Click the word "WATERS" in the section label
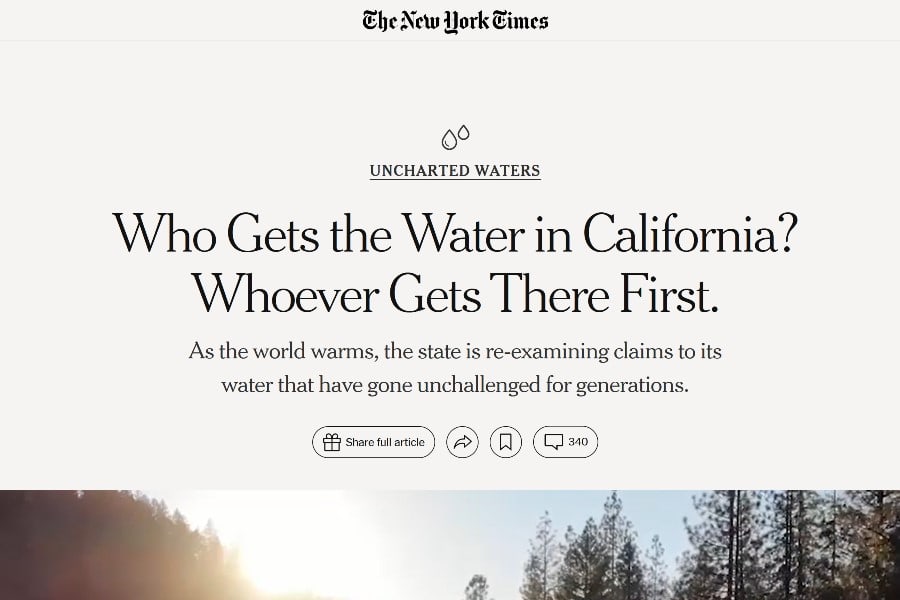900x600 pixels. [x=510, y=171]
